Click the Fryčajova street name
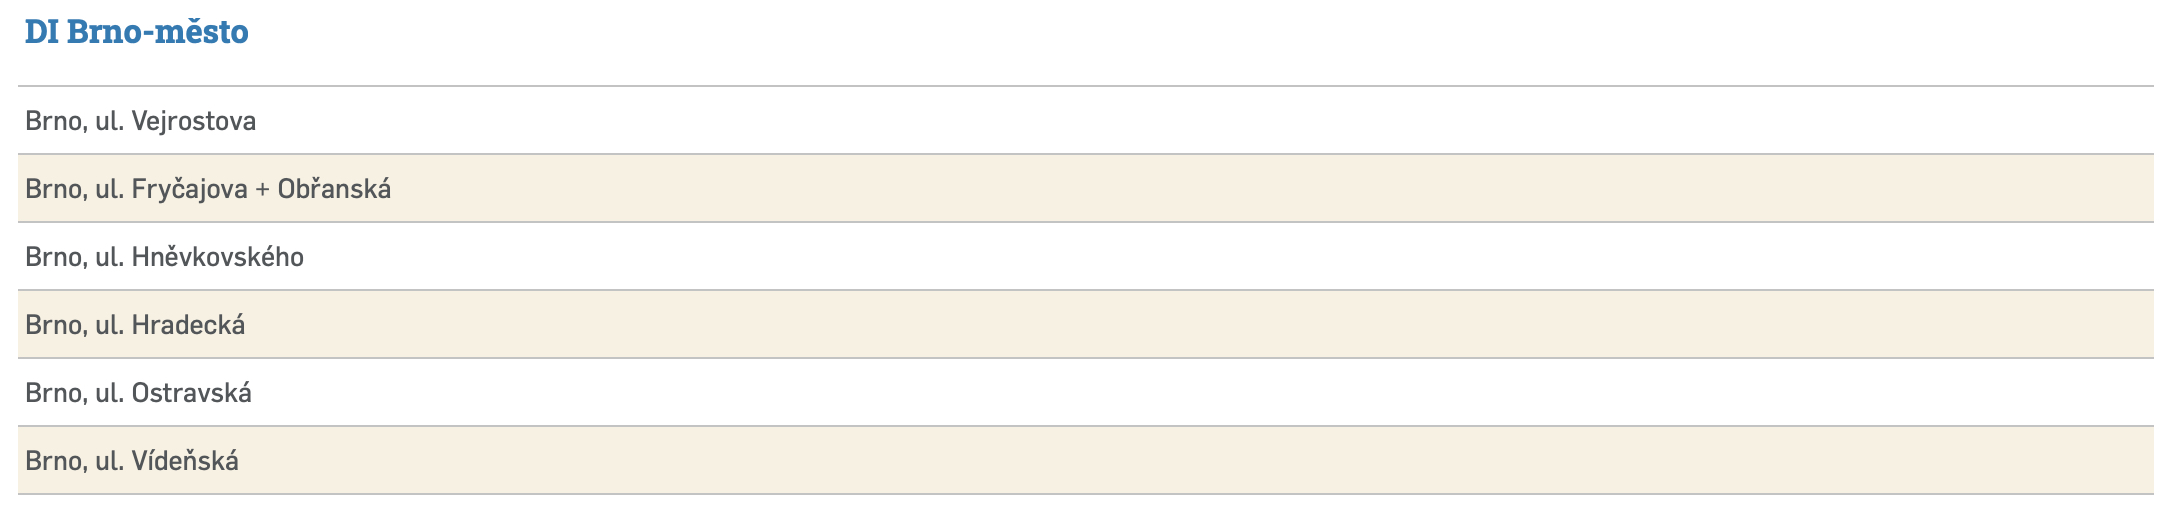The height and width of the screenshot is (518, 2172). coord(189,189)
